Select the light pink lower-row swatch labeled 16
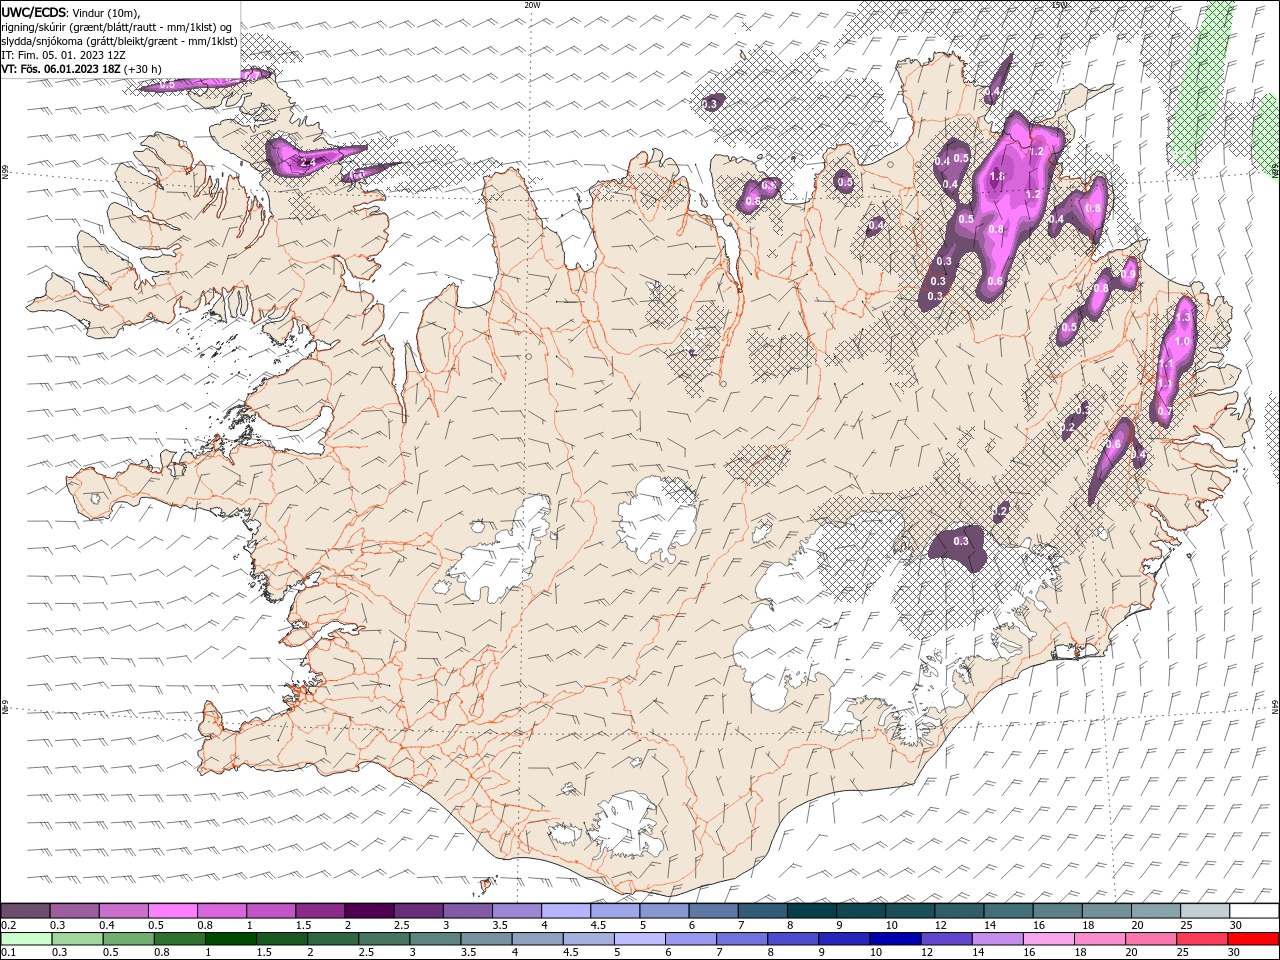Image resolution: width=1280 pixels, height=960 pixels. pyautogui.click(x=1048, y=939)
